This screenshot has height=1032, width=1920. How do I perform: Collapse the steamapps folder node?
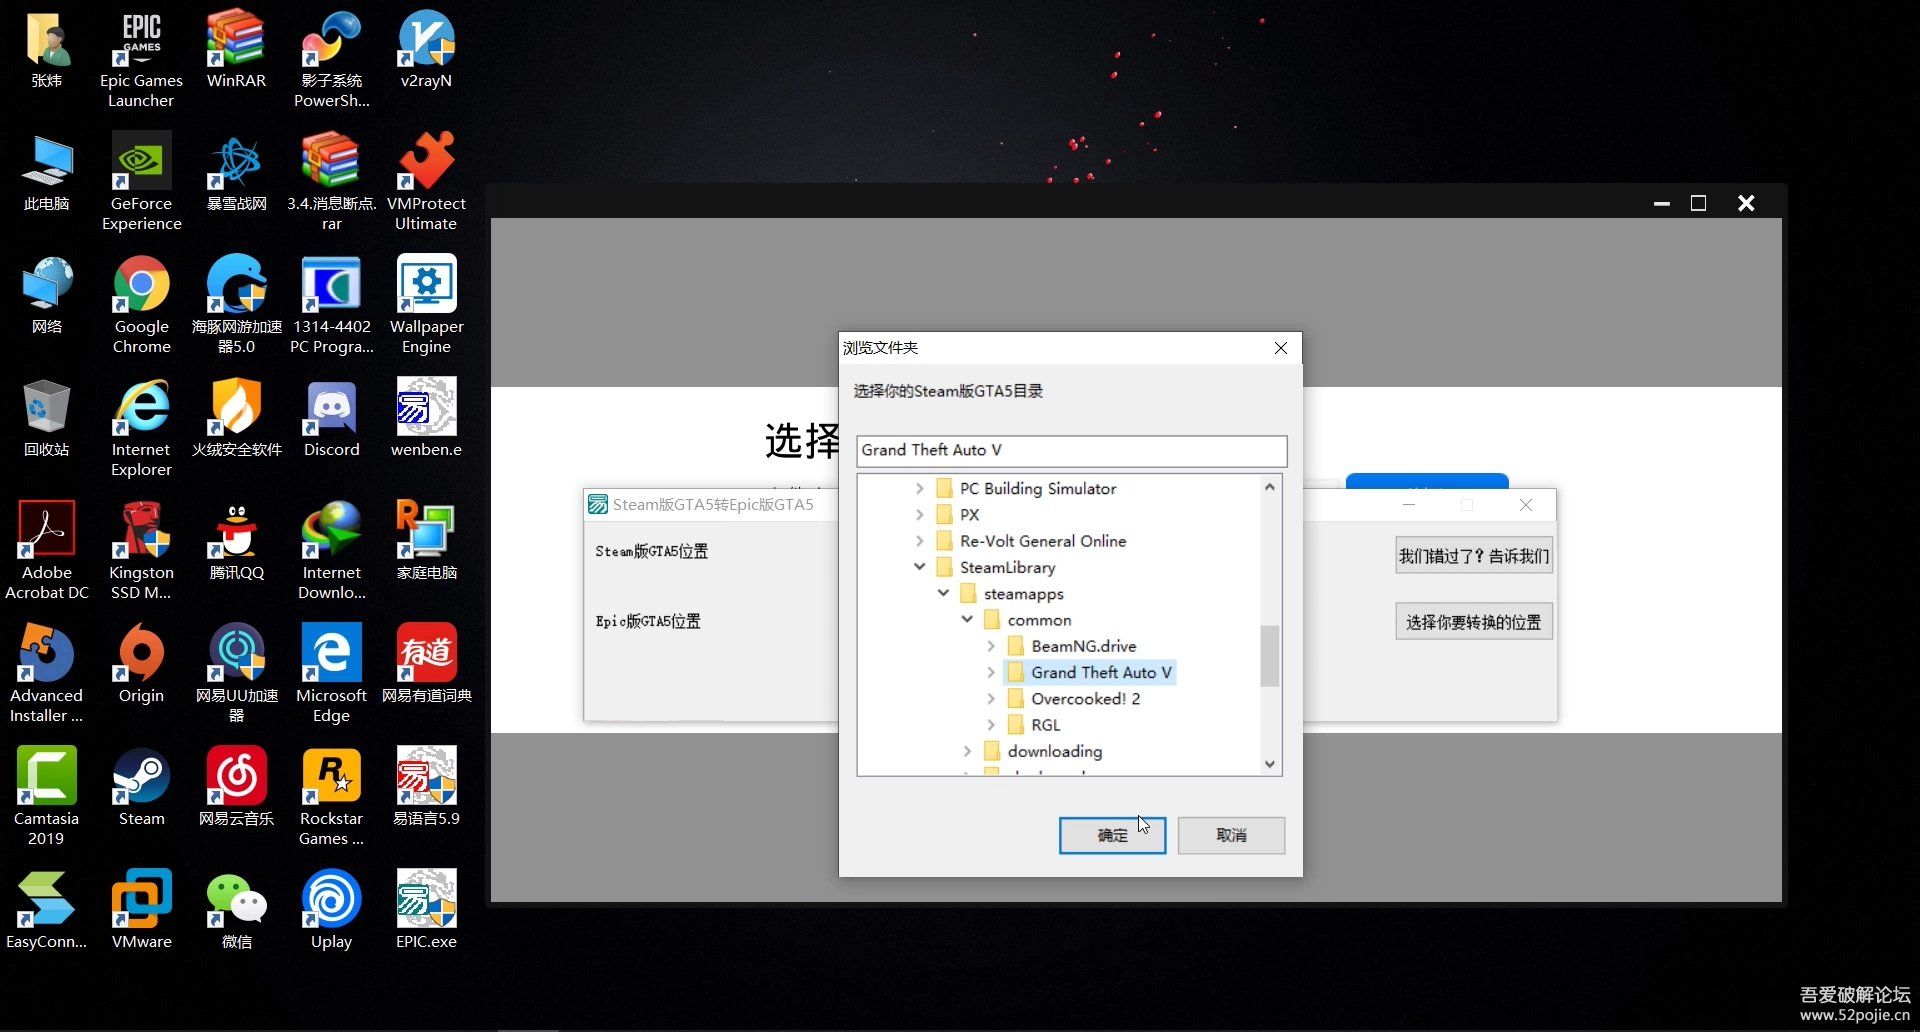(x=943, y=594)
